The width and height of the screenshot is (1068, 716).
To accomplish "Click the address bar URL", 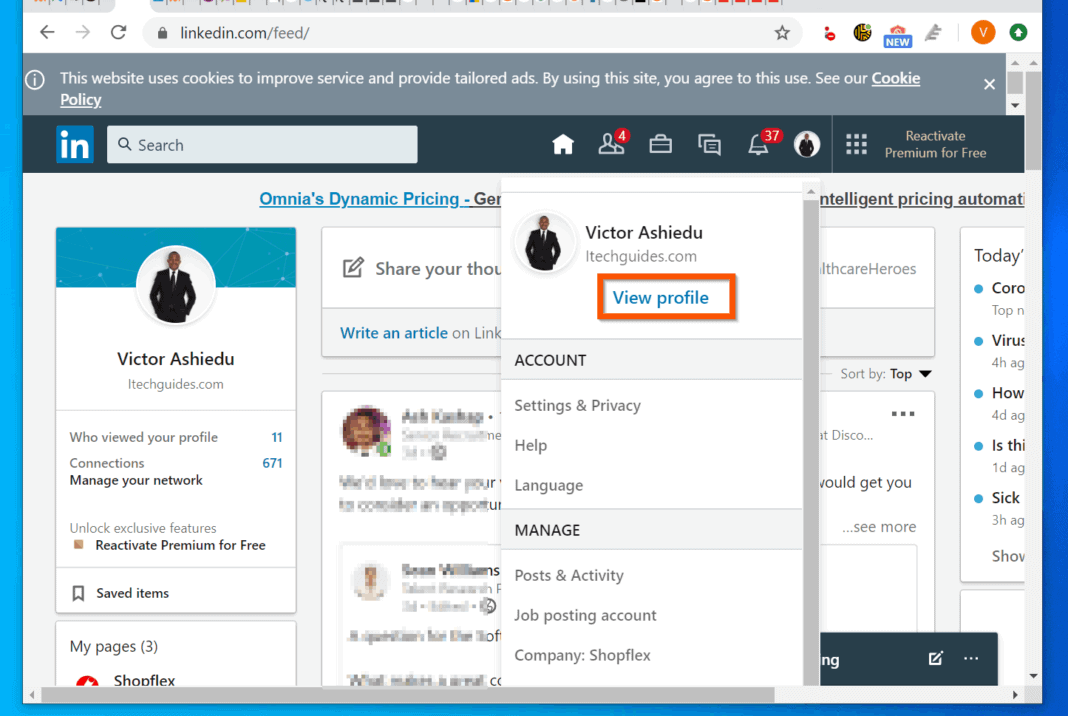I will pyautogui.click(x=245, y=33).
